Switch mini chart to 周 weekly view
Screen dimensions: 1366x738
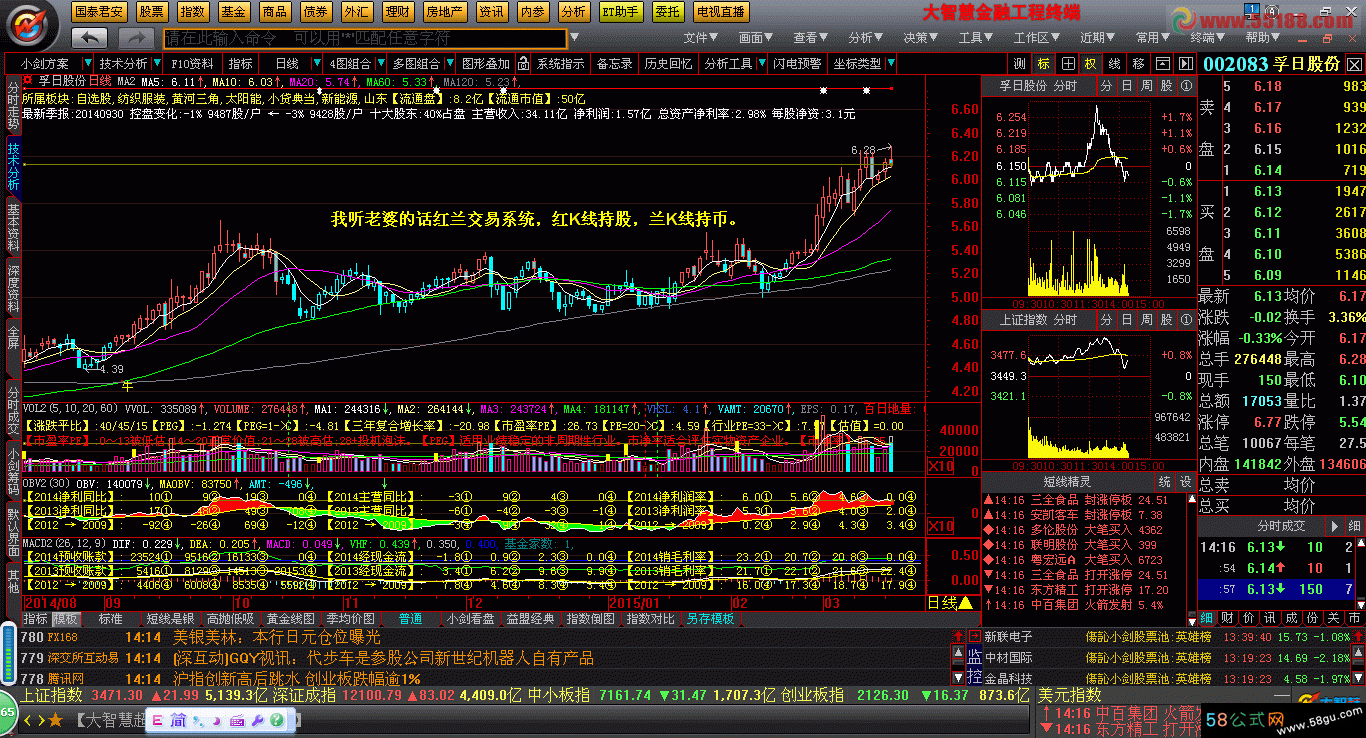point(1146,86)
